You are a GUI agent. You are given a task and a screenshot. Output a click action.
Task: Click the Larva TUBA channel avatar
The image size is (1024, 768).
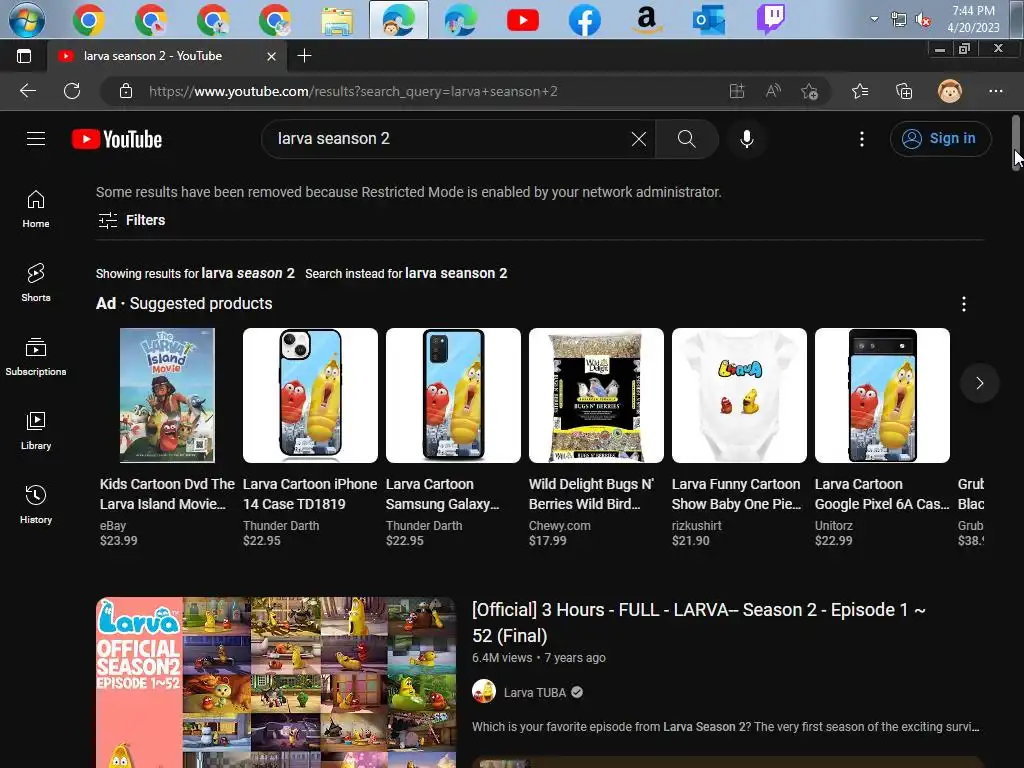(x=484, y=692)
